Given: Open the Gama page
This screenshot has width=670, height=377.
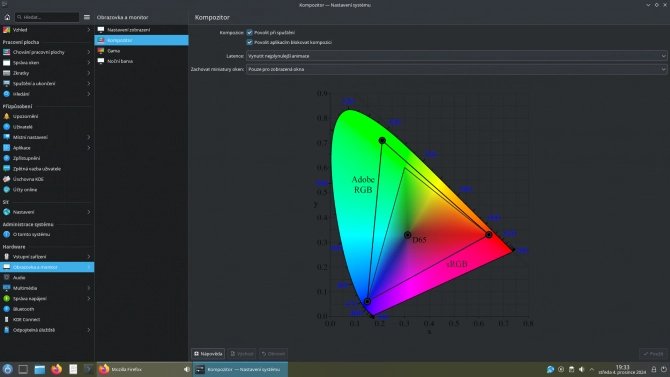Looking at the screenshot, I should [141, 50].
